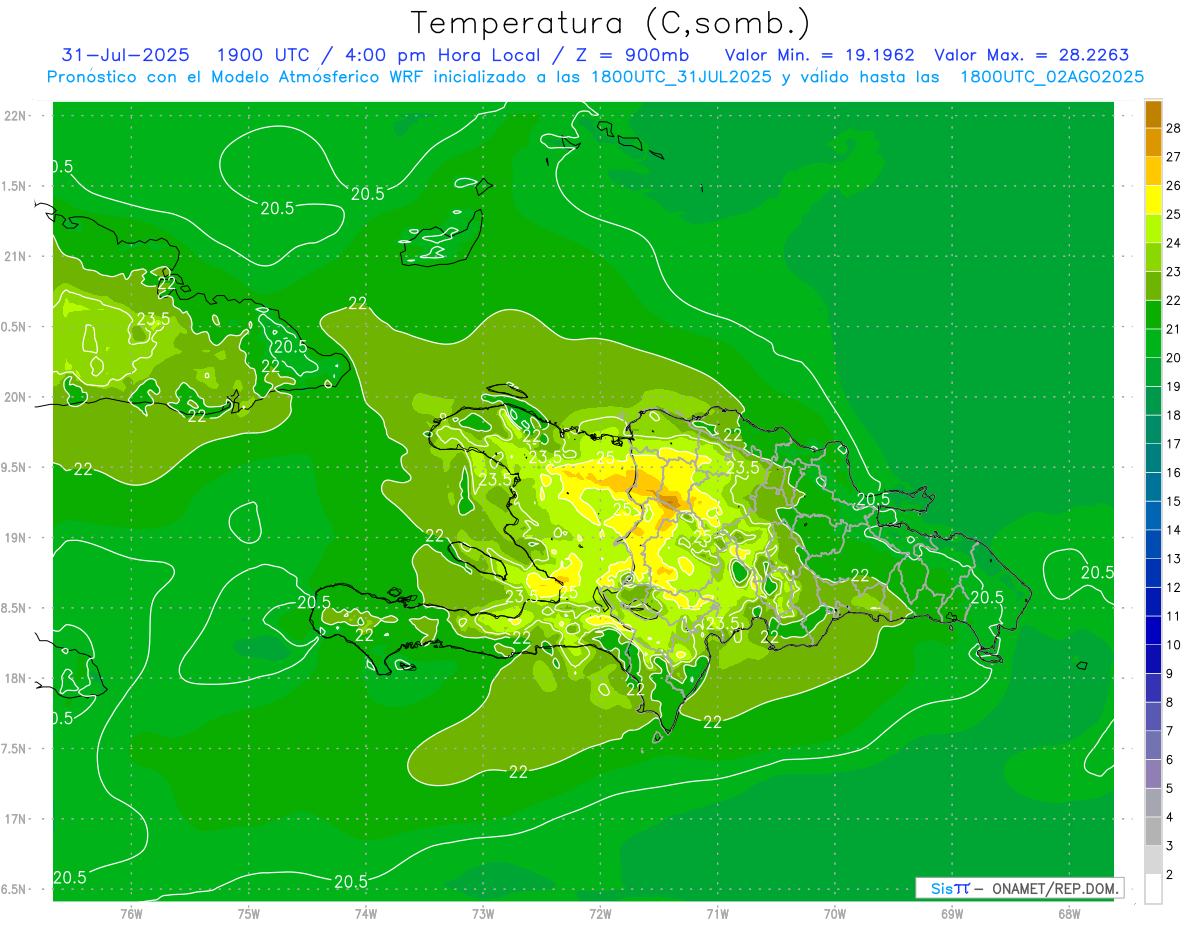The image size is (1200, 927).
Task: Click the legend value label 28
Action: pyautogui.click(x=1174, y=128)
